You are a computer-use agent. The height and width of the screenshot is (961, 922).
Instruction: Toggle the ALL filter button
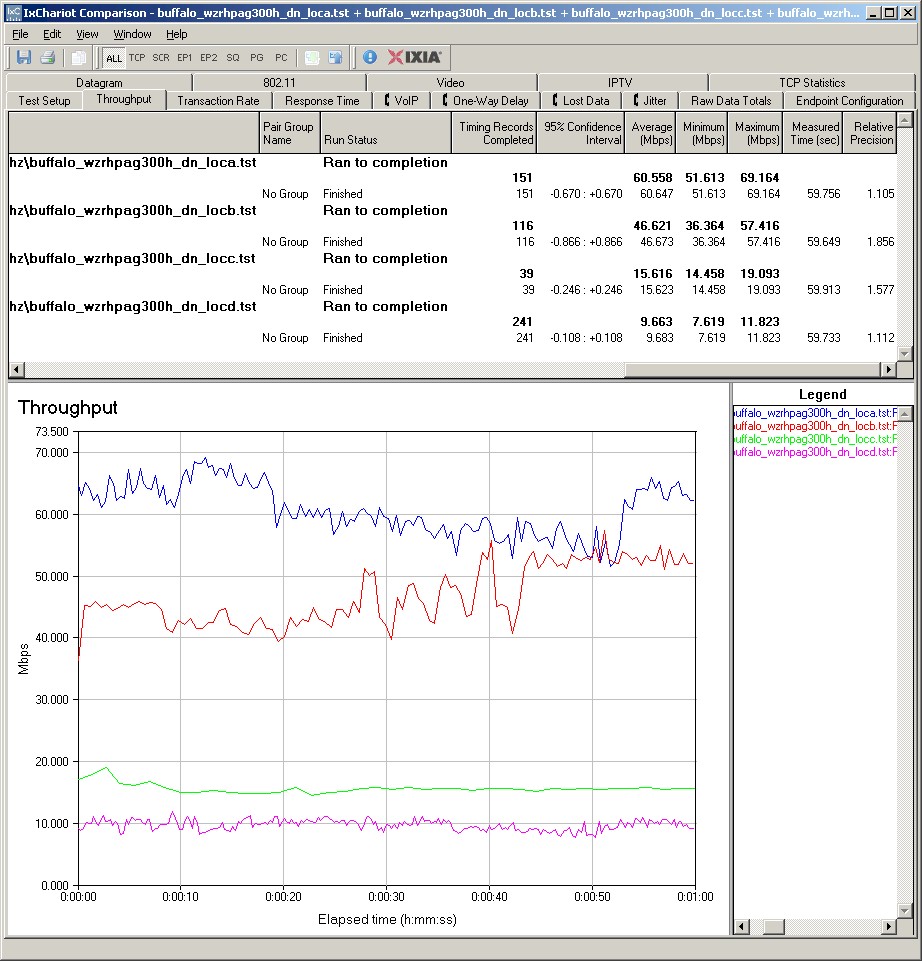pos(113,58)
